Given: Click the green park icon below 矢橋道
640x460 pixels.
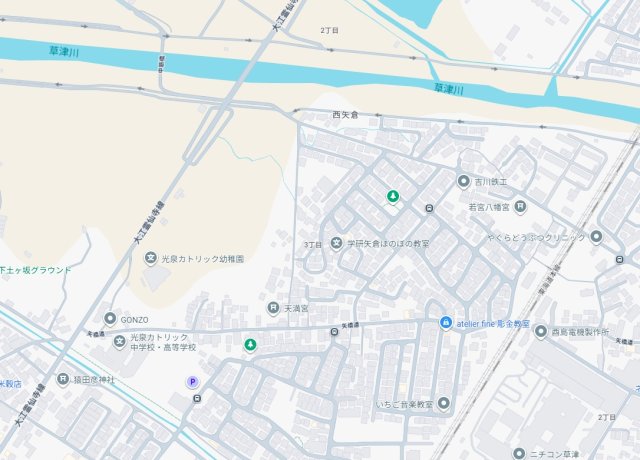Looking at the screenshot, I should tap(250, 345).
